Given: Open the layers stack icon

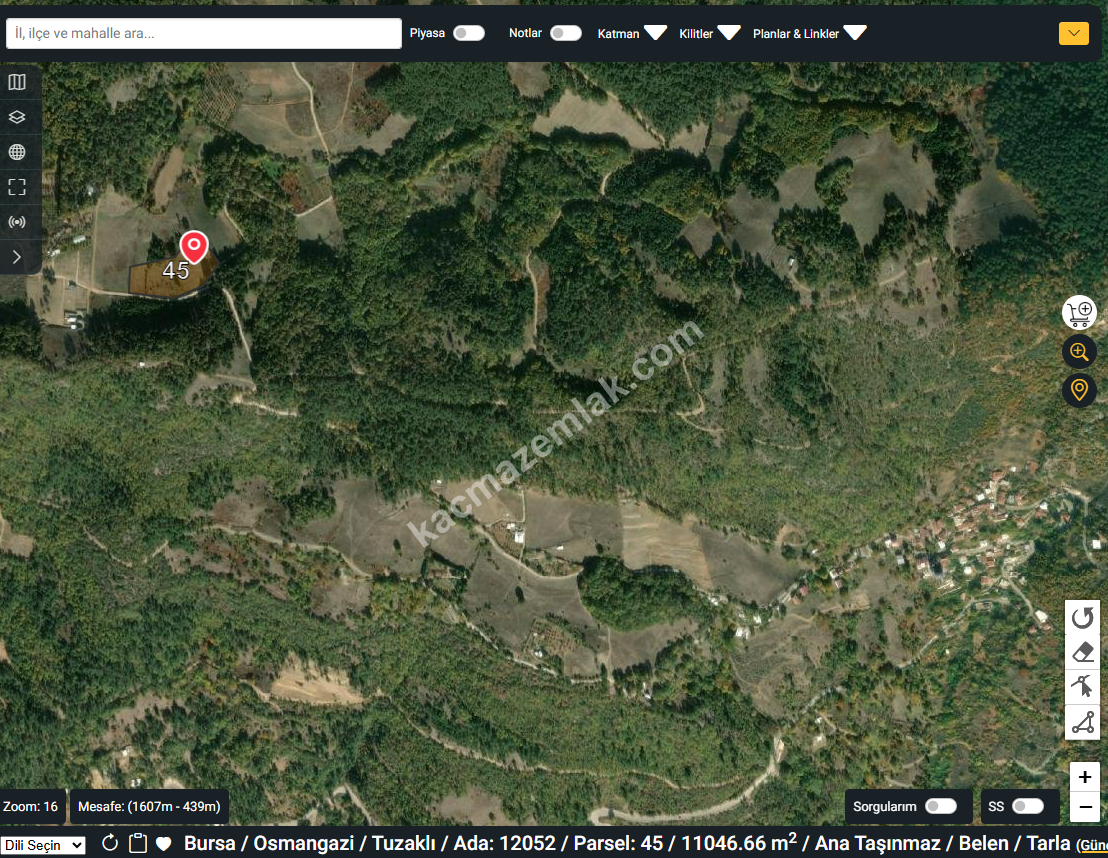Looking at the screenshot, I should [x=17, y=117].
